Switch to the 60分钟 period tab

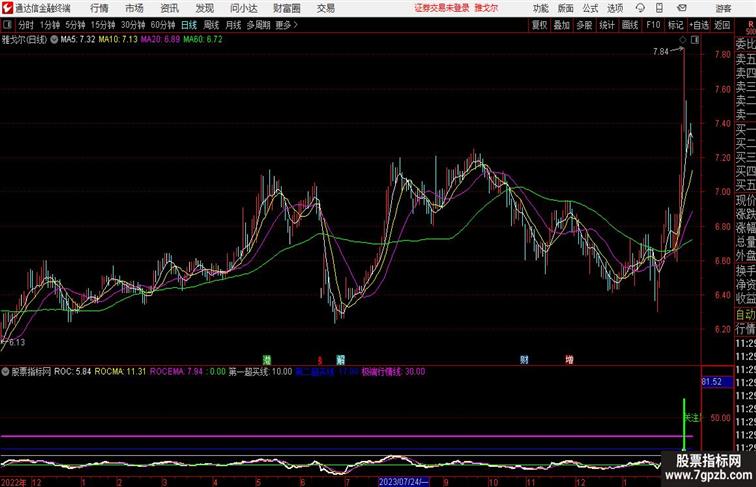pyautogui.click(x=163, y=25)
